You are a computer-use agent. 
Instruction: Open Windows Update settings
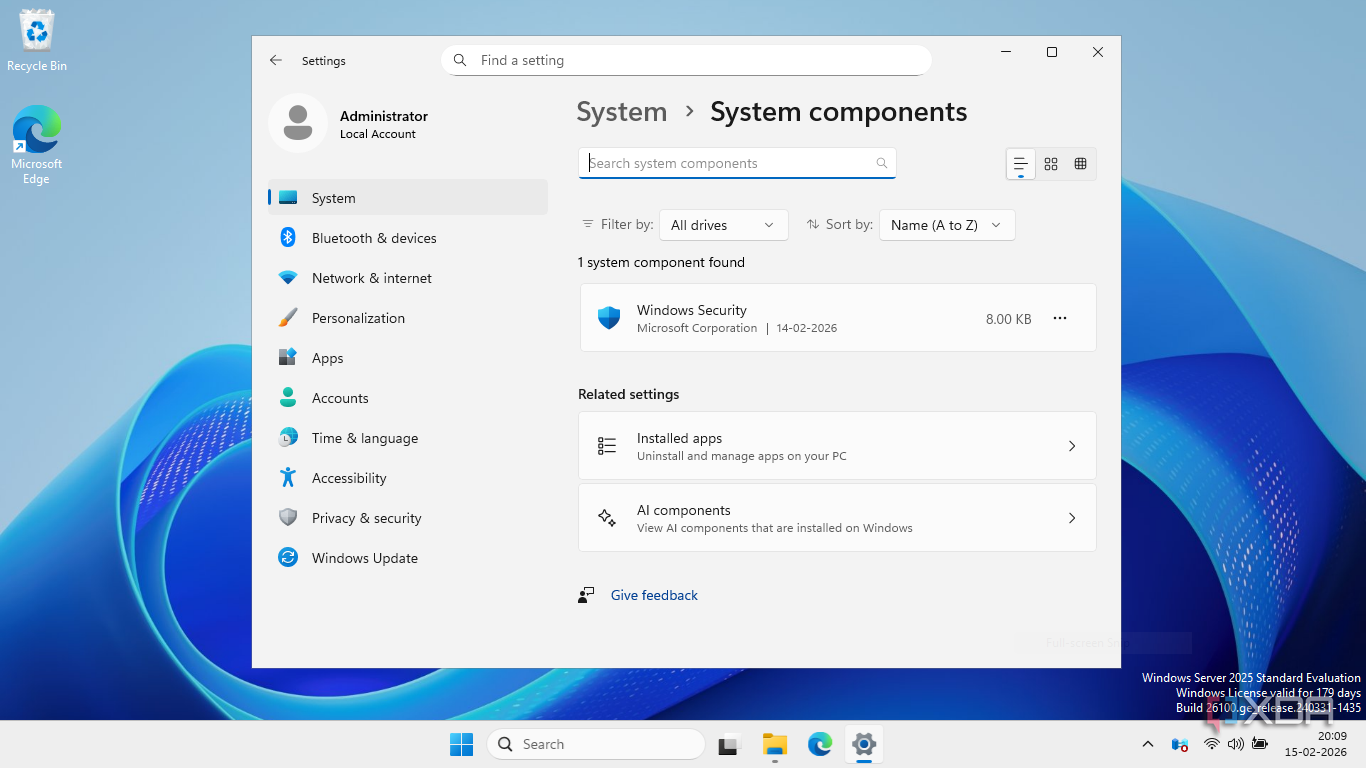408,558
